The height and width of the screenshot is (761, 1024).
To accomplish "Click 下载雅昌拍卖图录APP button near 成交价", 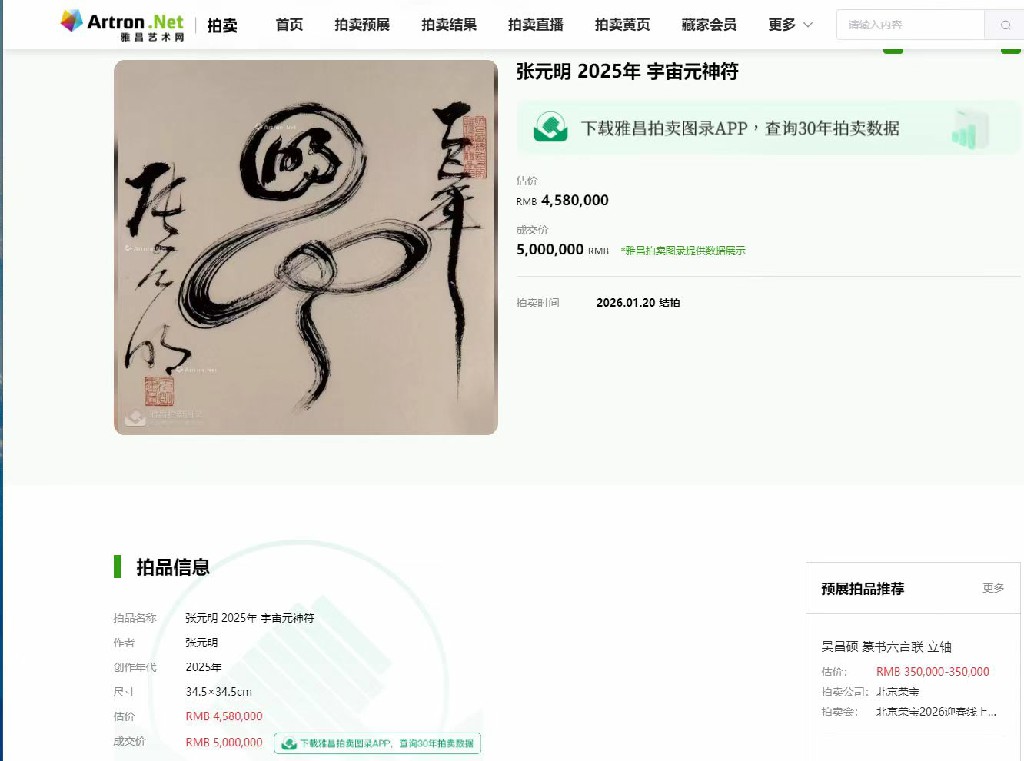I will [x=377, y=743].
